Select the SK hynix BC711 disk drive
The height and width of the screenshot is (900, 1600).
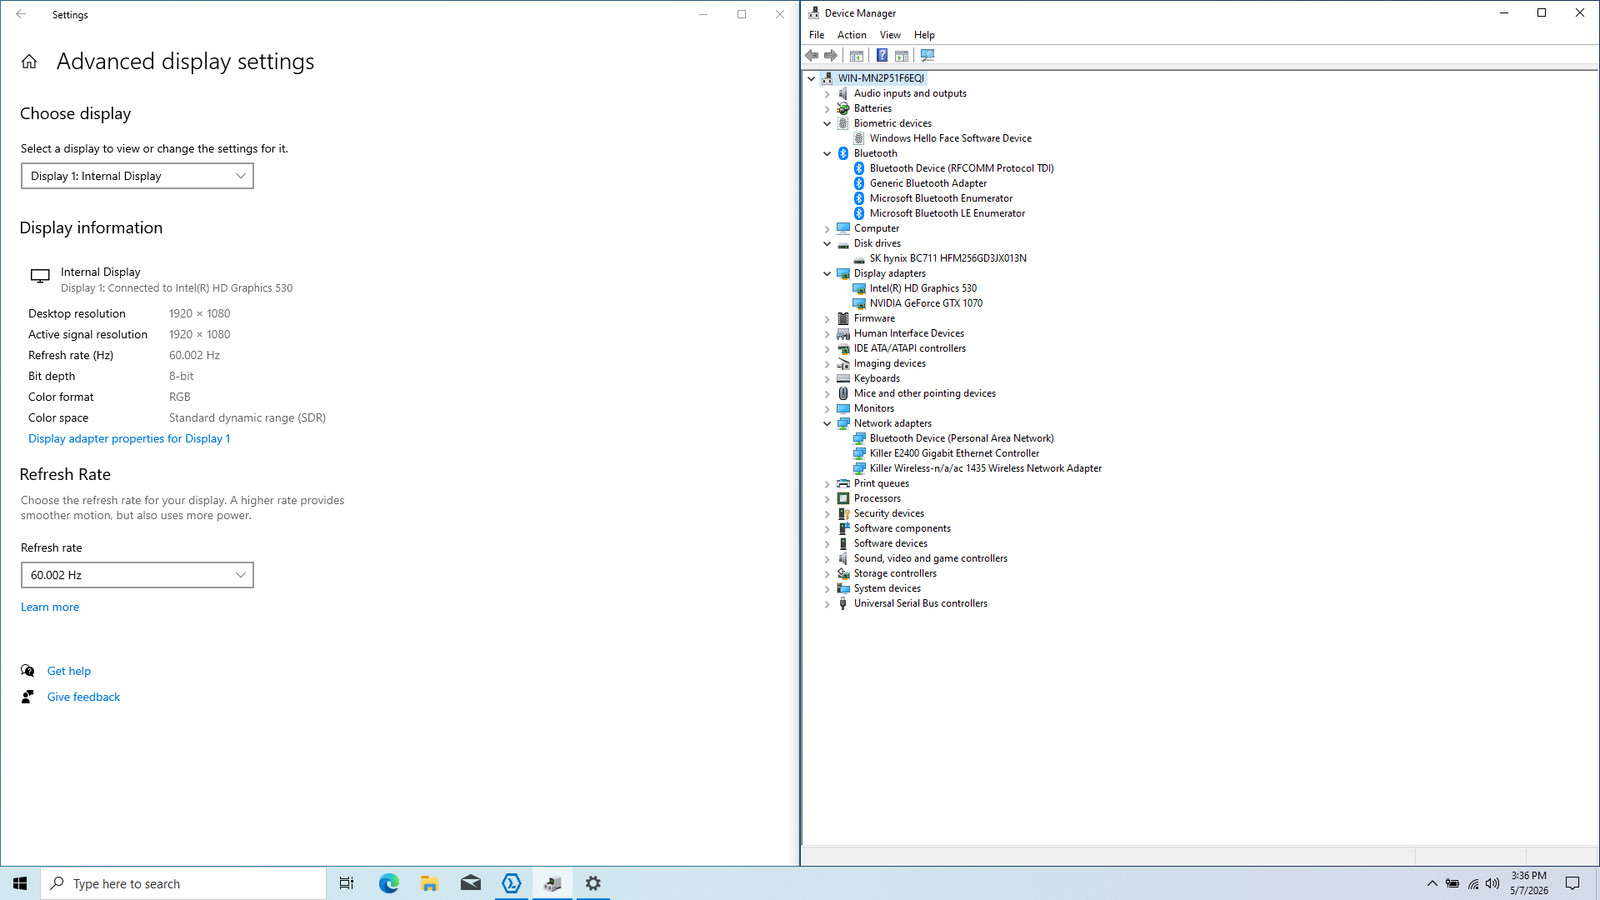(948, 259)
